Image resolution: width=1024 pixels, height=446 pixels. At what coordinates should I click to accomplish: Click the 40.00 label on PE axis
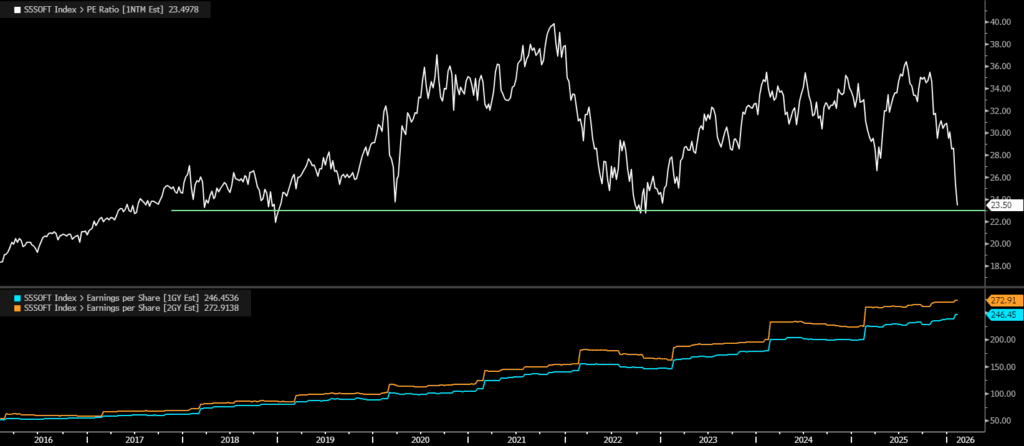point(1001,21)
